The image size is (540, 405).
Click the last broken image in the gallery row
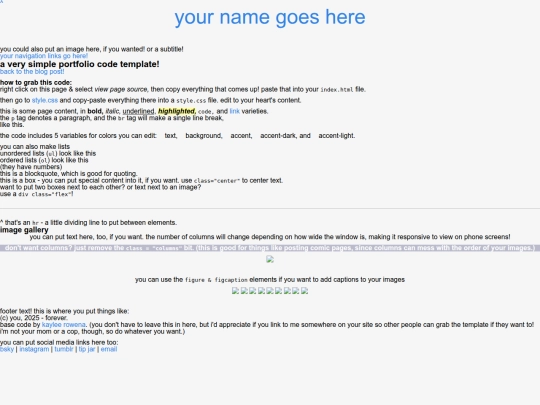(x=304, y=291)
